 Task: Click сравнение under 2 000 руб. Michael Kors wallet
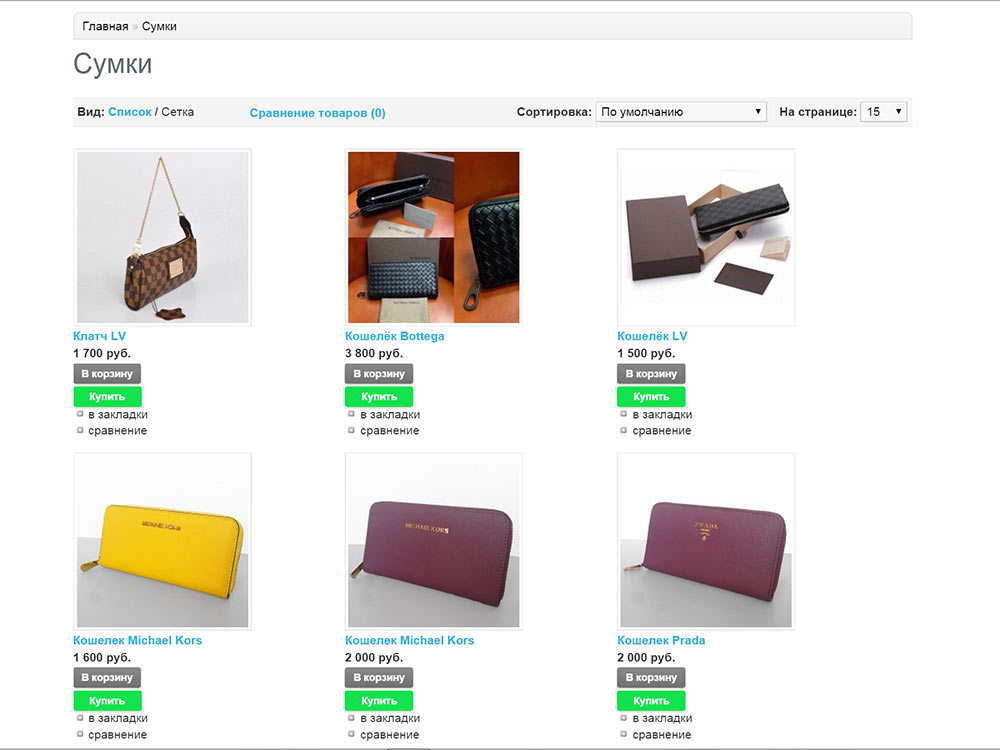(390, 735)
